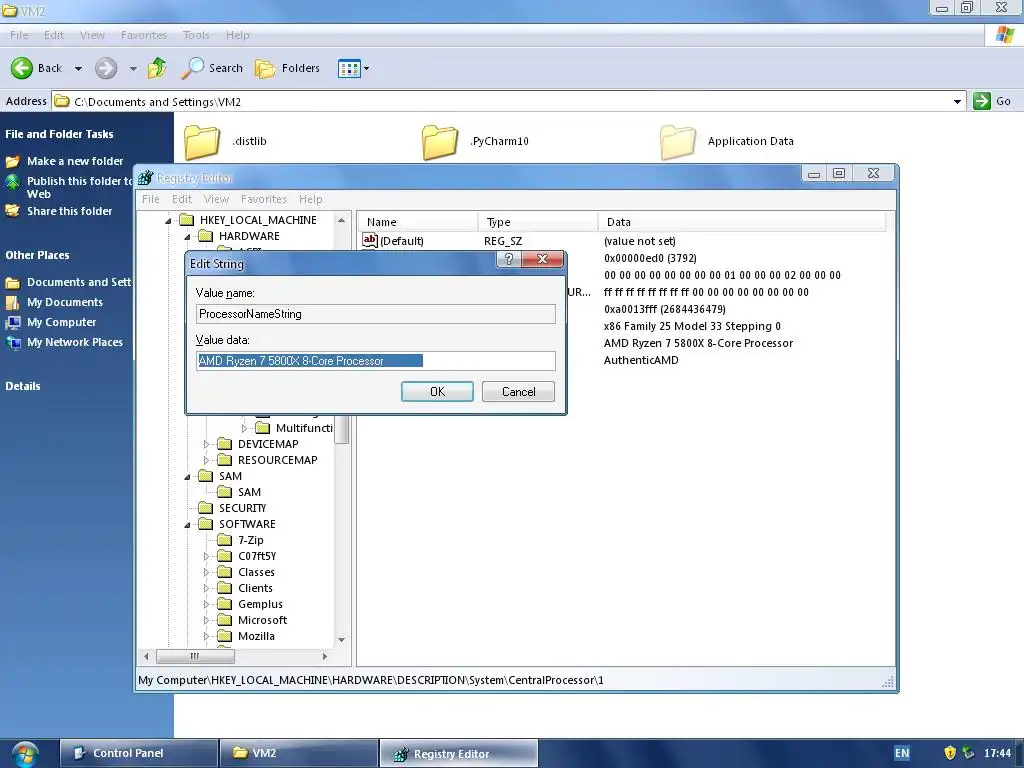Switch to Control Panel taskbar button

[138, 753]
